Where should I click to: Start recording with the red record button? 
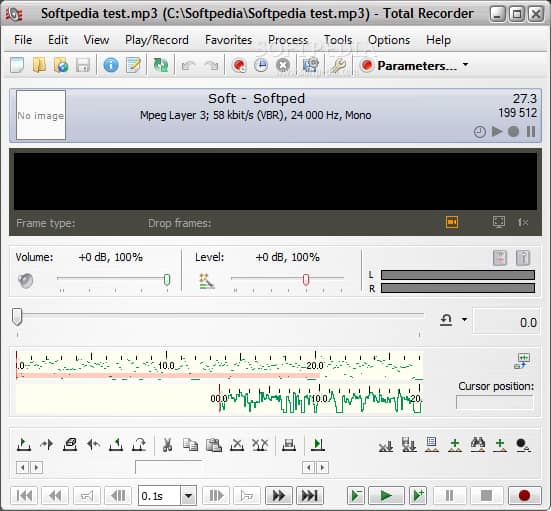click(524, 496)
